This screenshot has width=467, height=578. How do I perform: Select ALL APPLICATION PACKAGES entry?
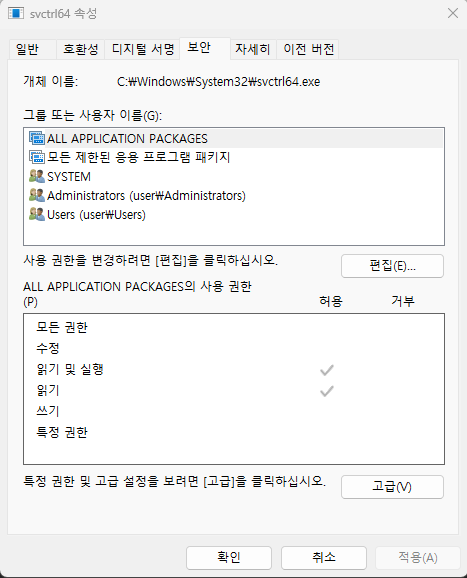pos(234,139)
